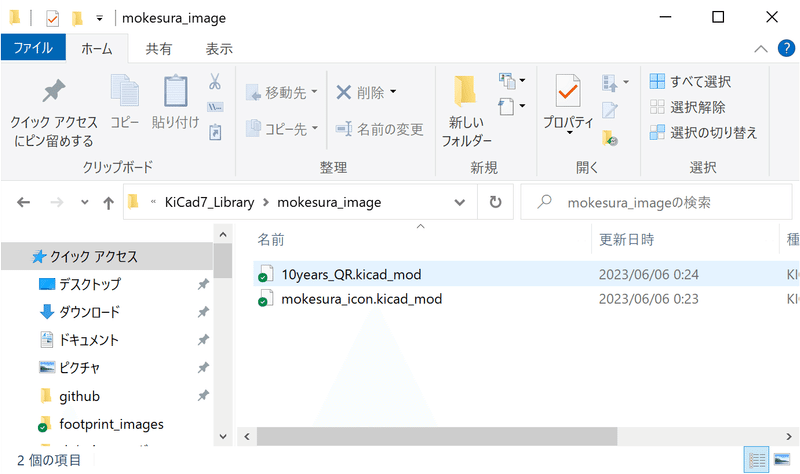Click navigation pane scroll down arrow
Screen dimensions: 800x474
[x=223, y=436]
